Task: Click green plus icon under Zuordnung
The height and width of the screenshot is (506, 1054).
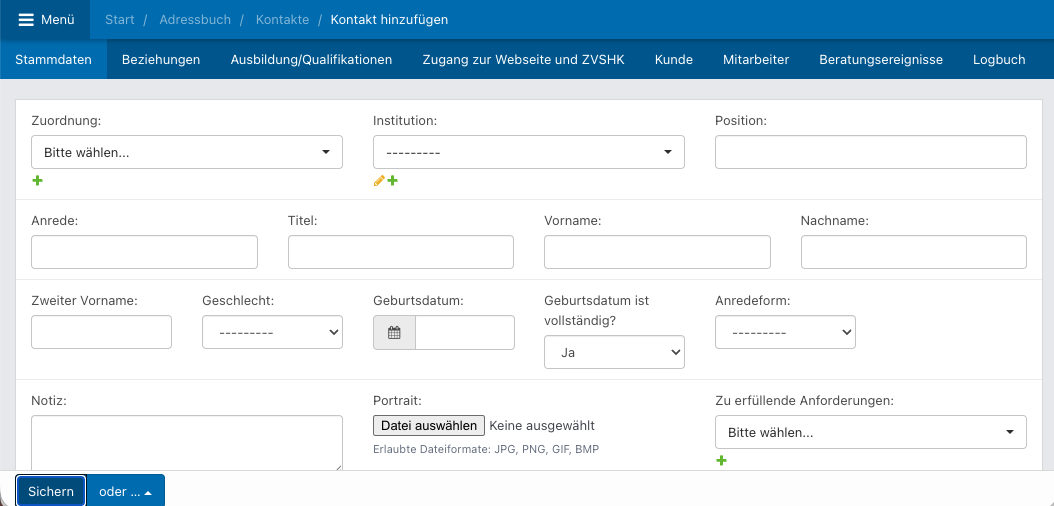Action: (38, 181)
